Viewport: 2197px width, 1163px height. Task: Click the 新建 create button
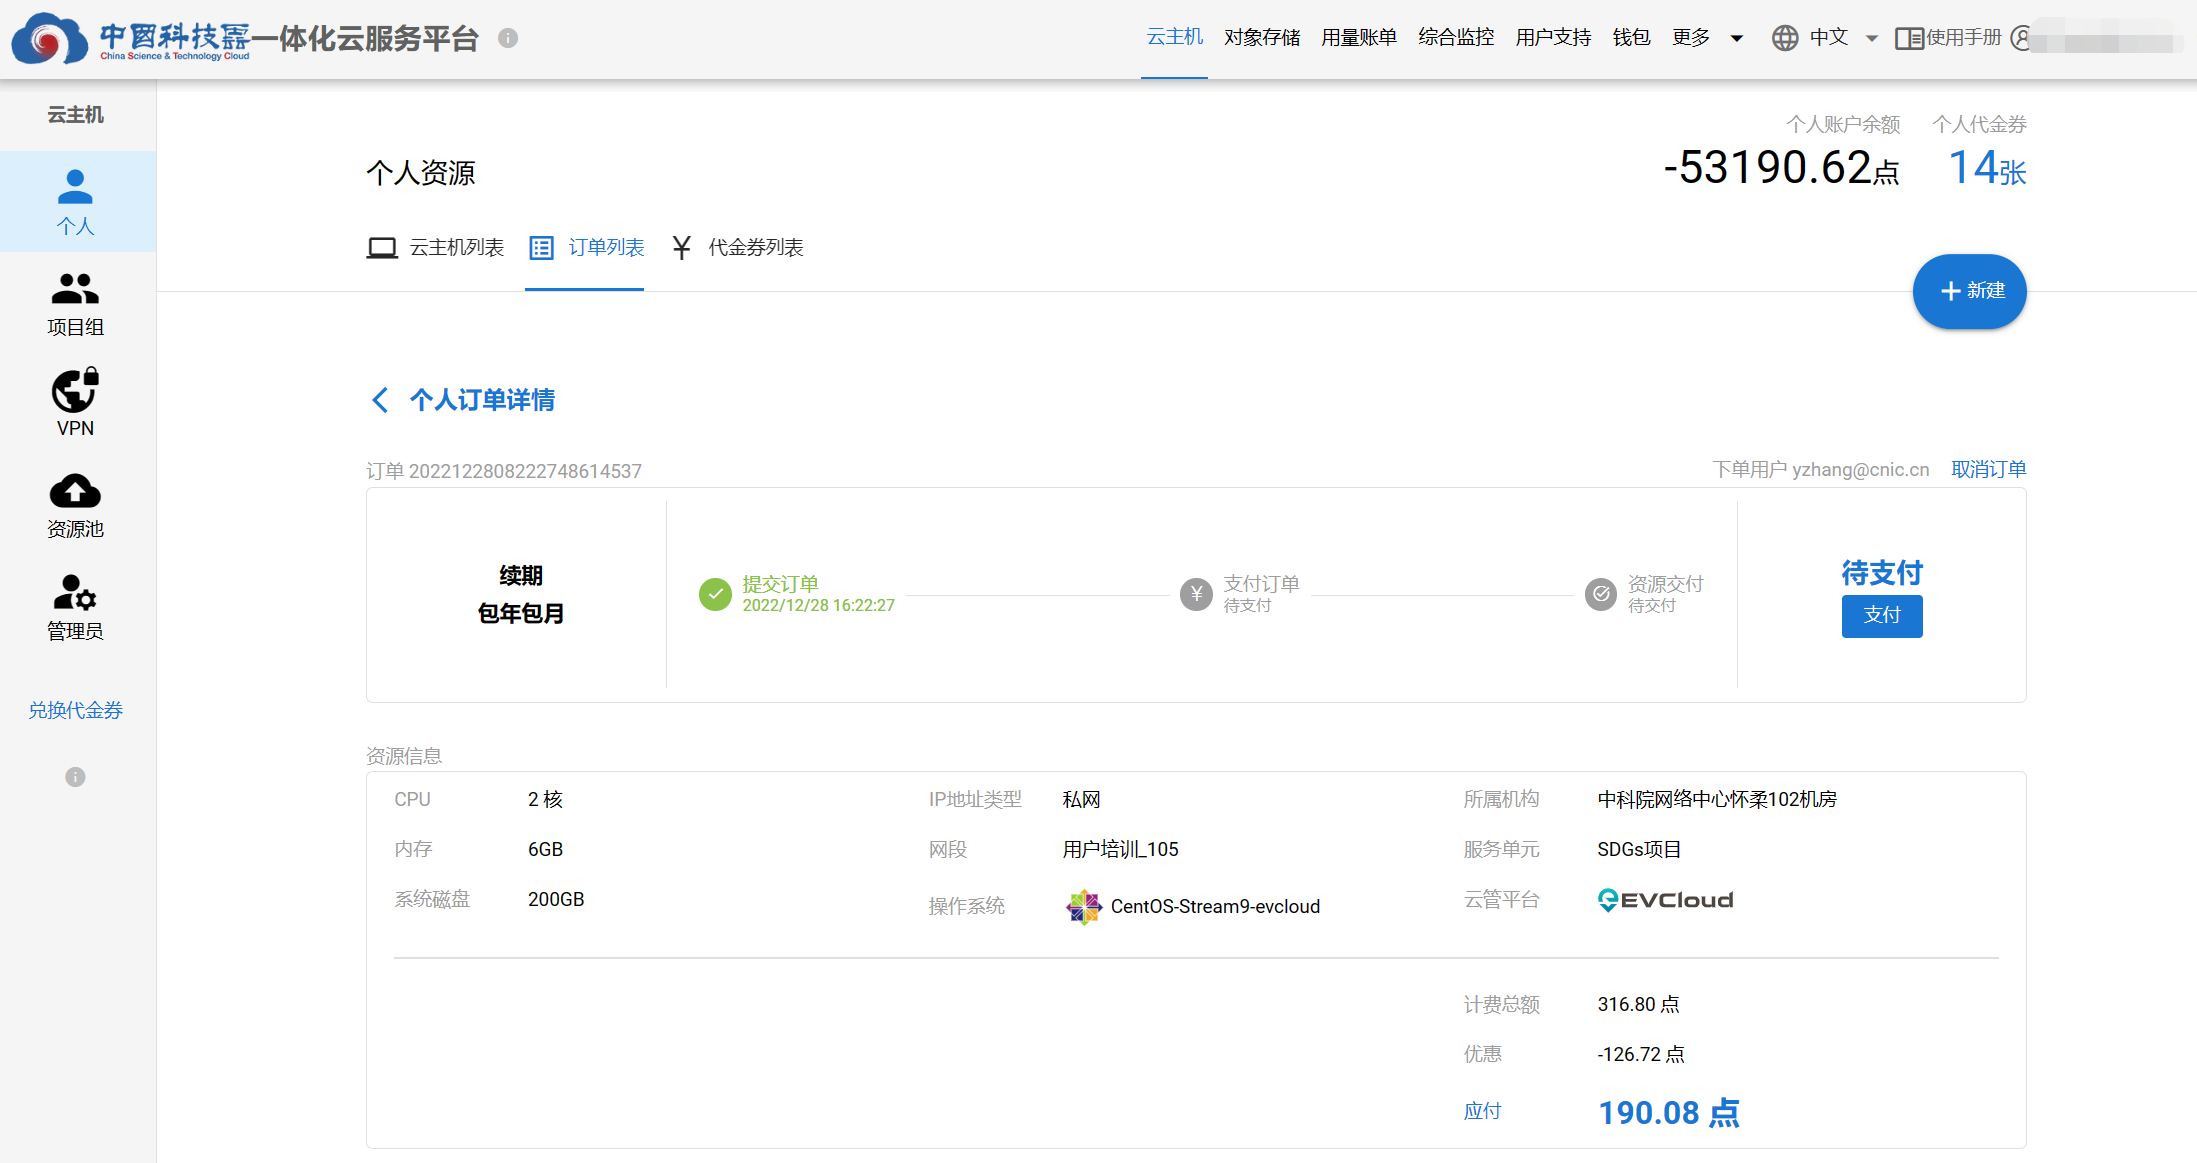1969,291
